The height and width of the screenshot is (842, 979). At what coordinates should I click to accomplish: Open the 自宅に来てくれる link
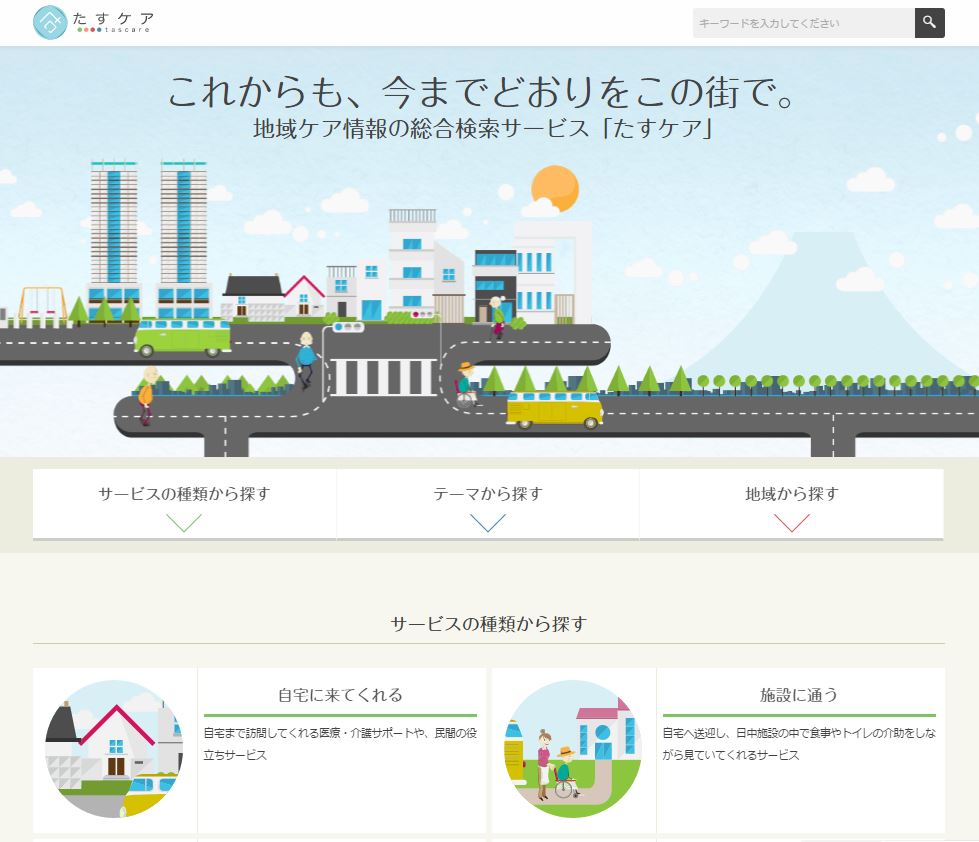(x=340, y=695)
